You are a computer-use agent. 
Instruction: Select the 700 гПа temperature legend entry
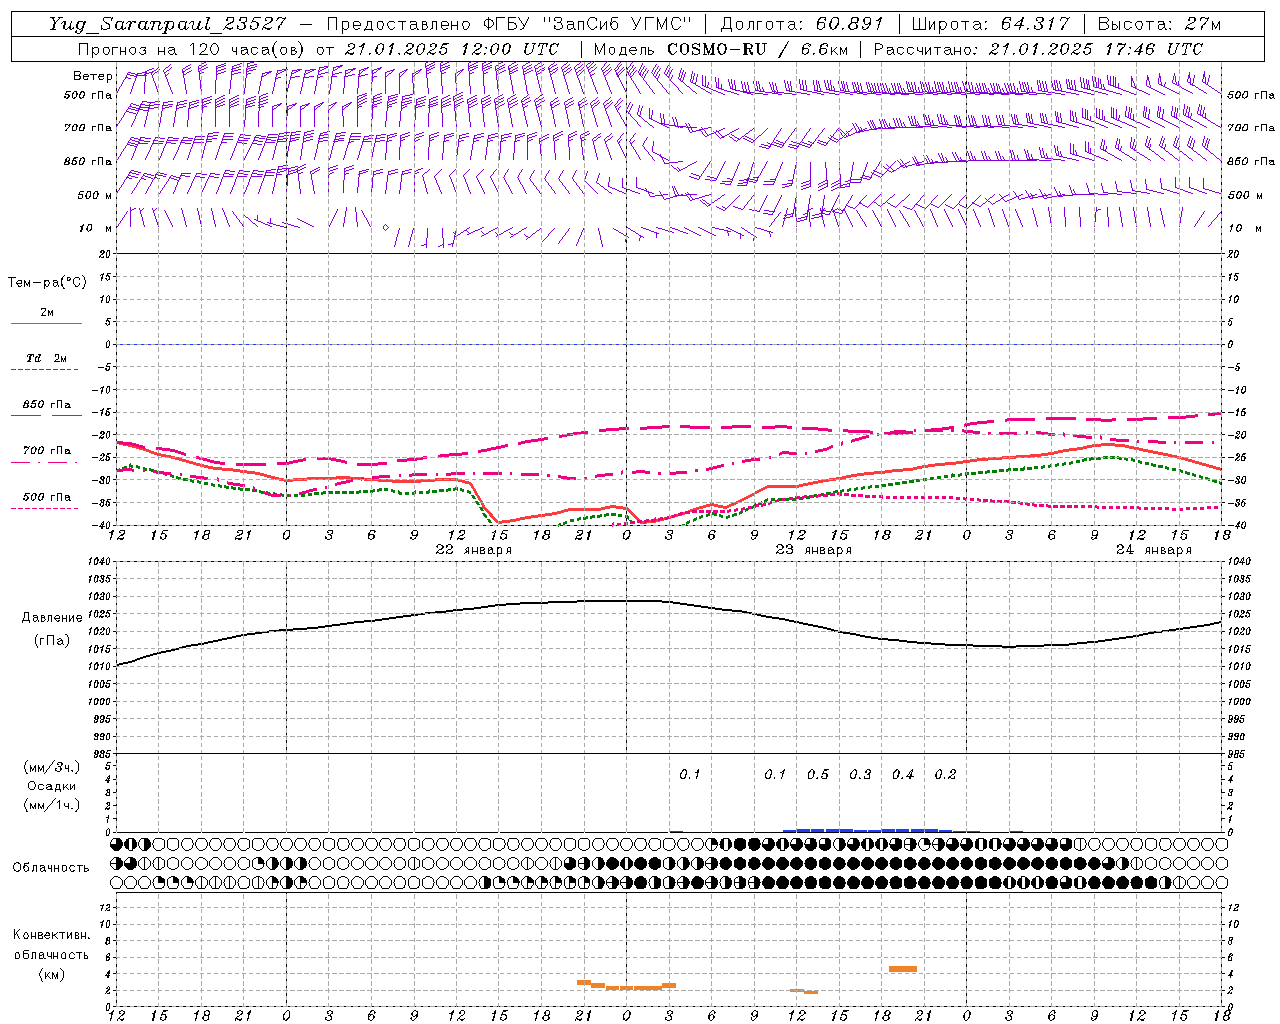click(46, 451)
